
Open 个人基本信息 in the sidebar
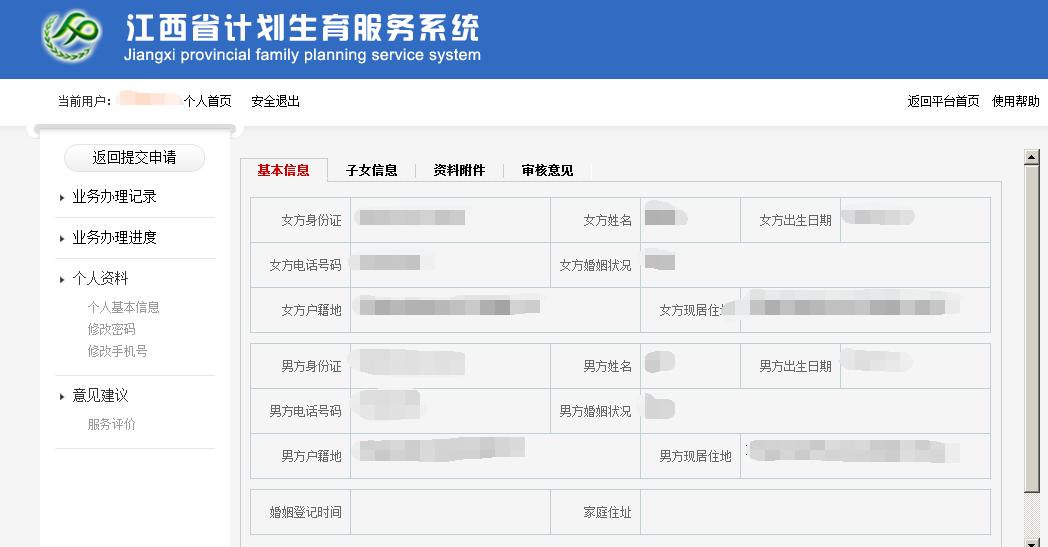(x=124, y=307)
